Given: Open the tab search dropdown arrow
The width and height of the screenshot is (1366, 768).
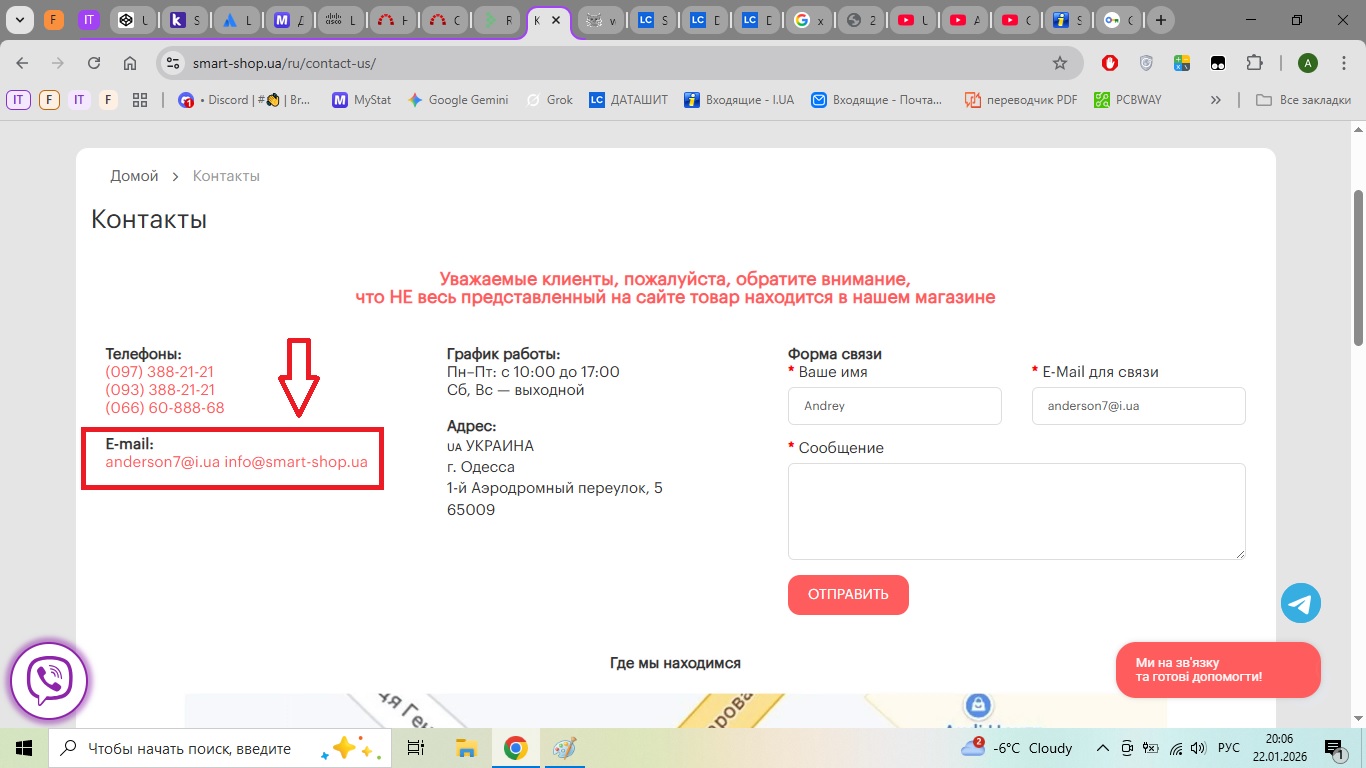Looking at the screenshot, I should click(19, 20).
